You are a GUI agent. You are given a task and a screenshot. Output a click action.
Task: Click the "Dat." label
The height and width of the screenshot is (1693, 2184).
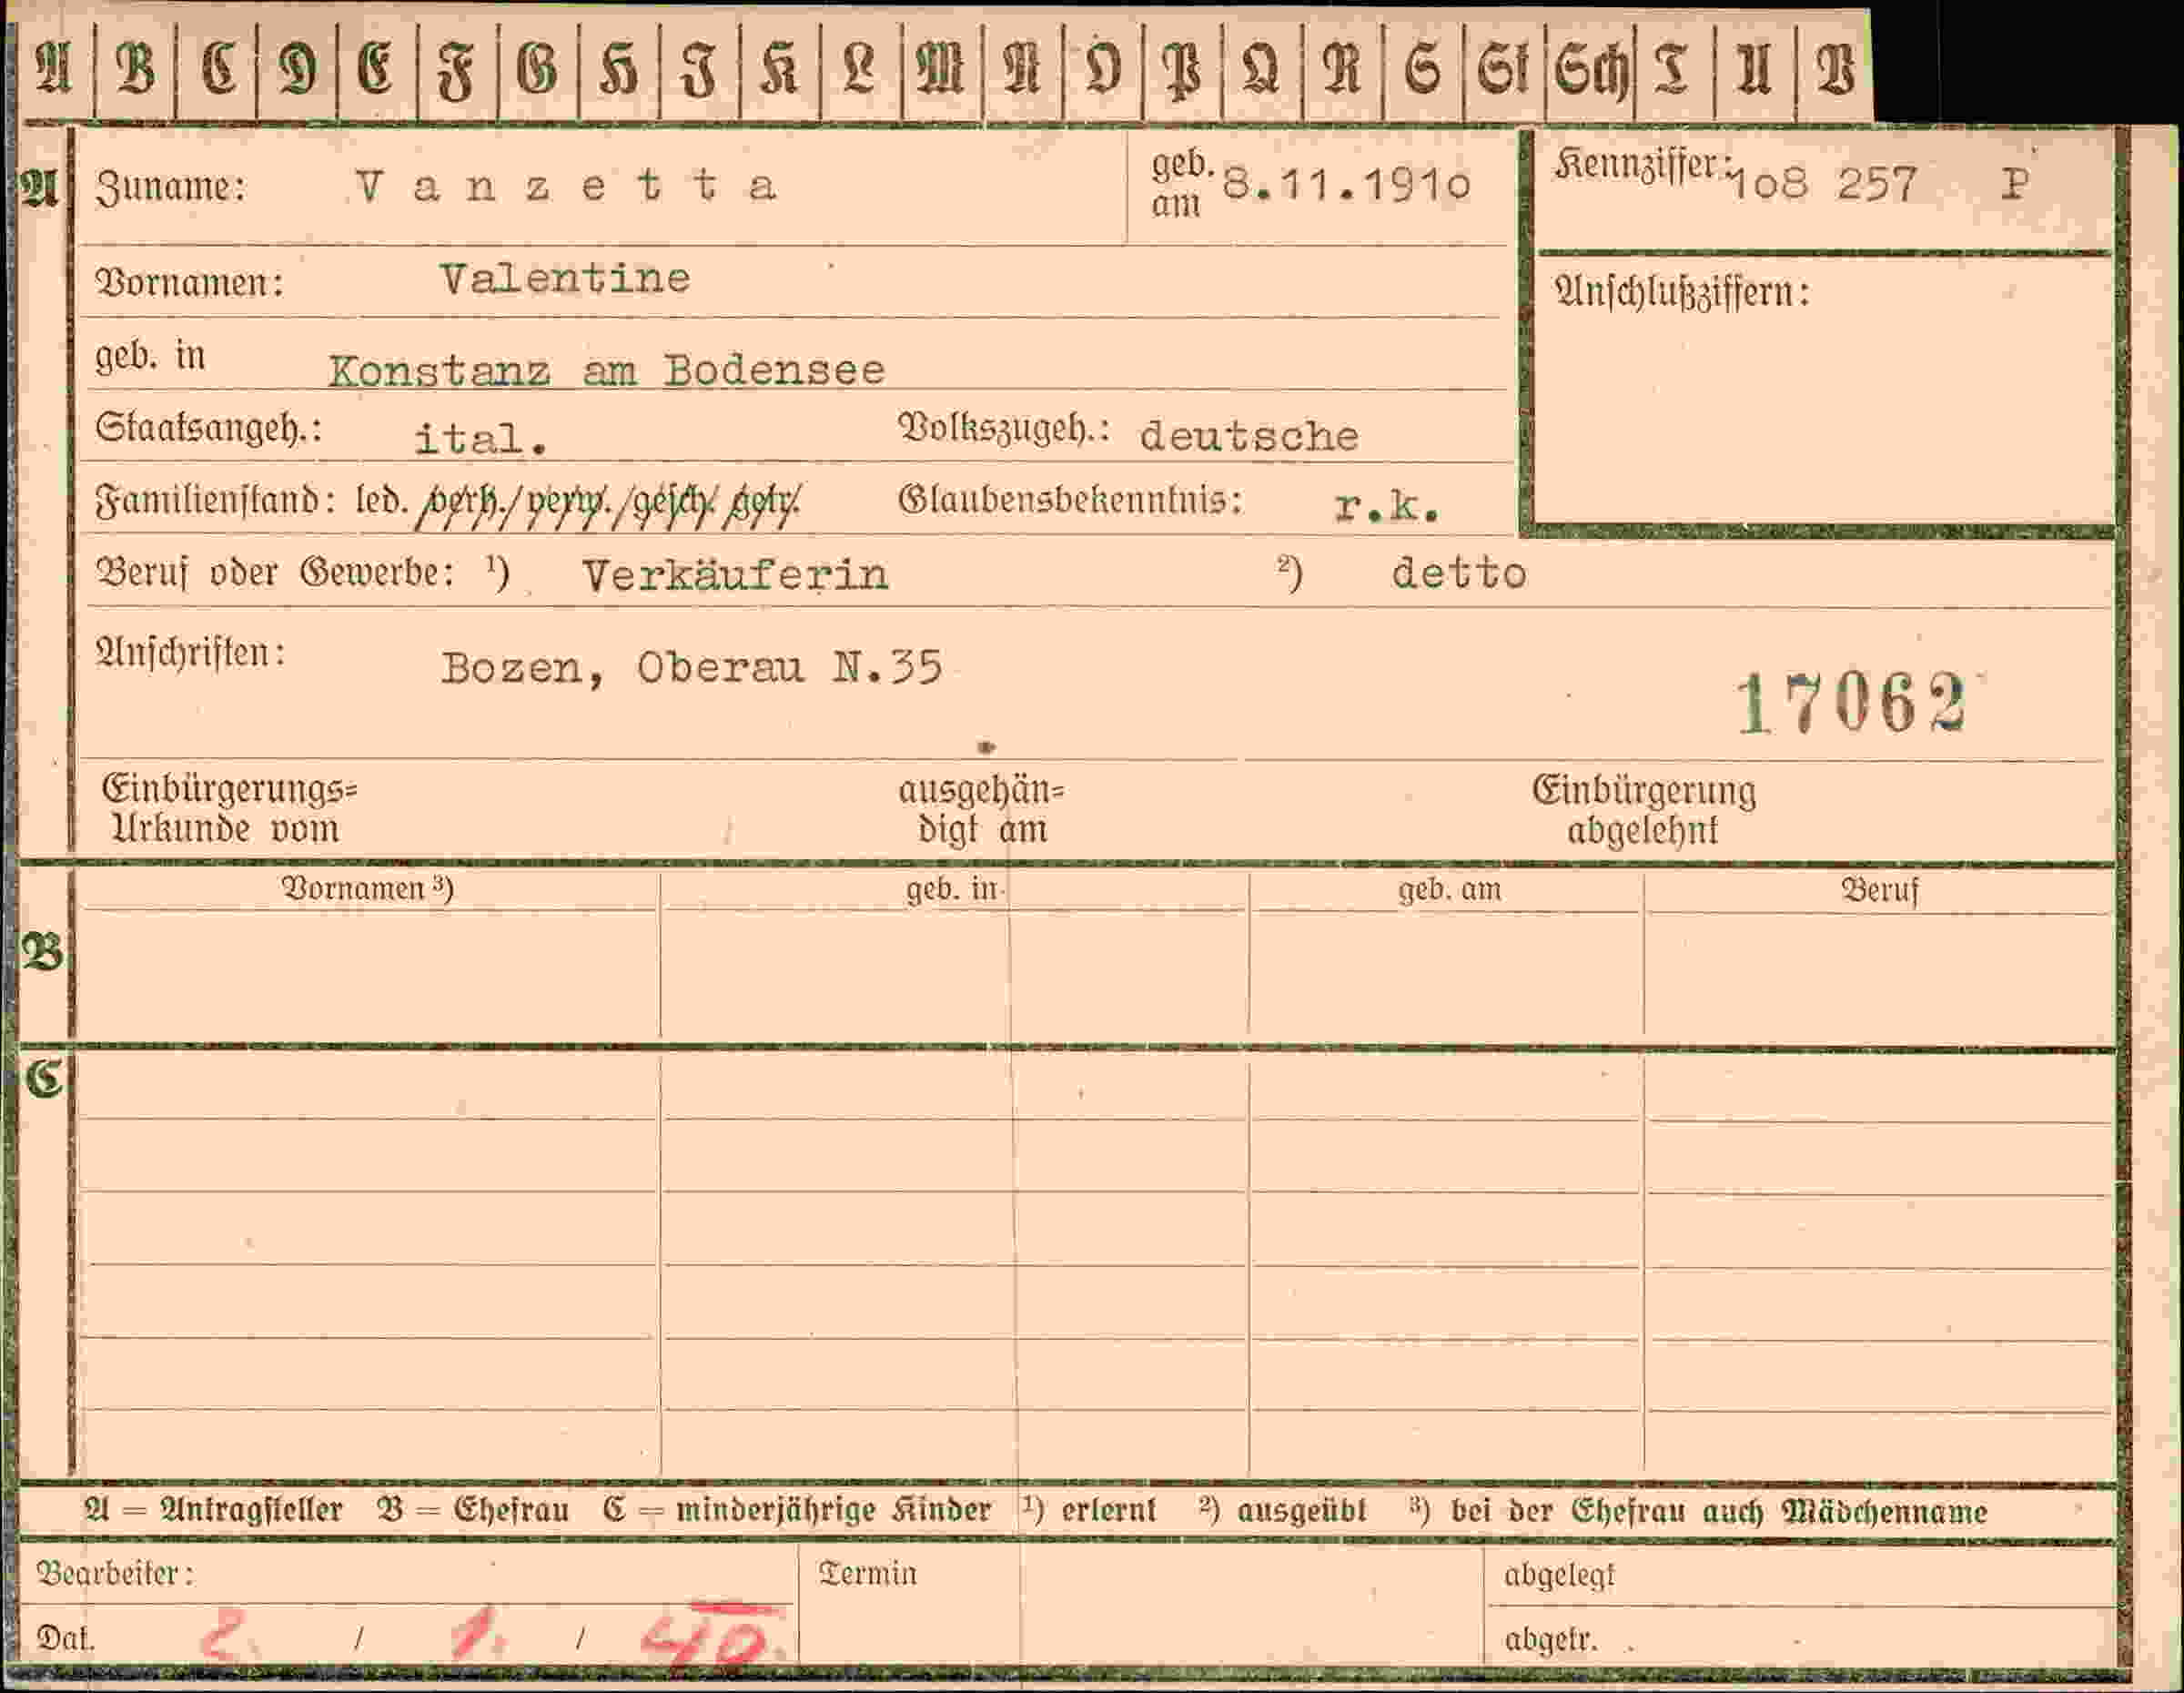[x=66, y=1638]
